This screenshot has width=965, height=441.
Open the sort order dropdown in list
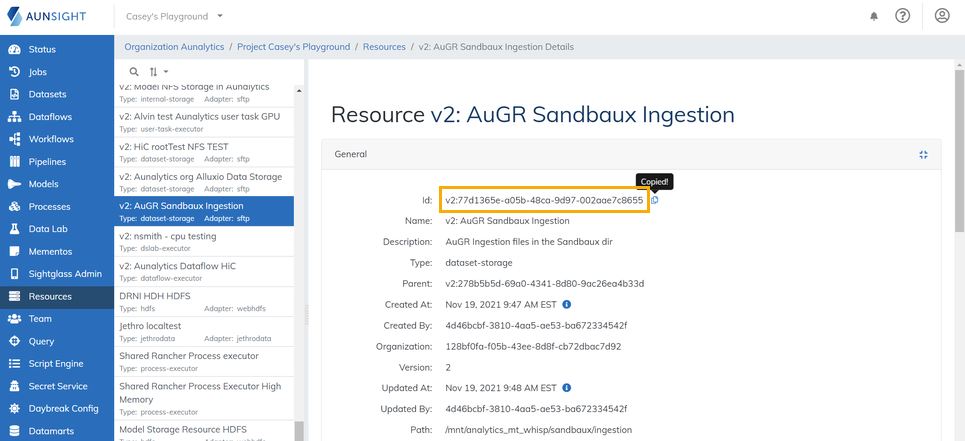[159, 71]
